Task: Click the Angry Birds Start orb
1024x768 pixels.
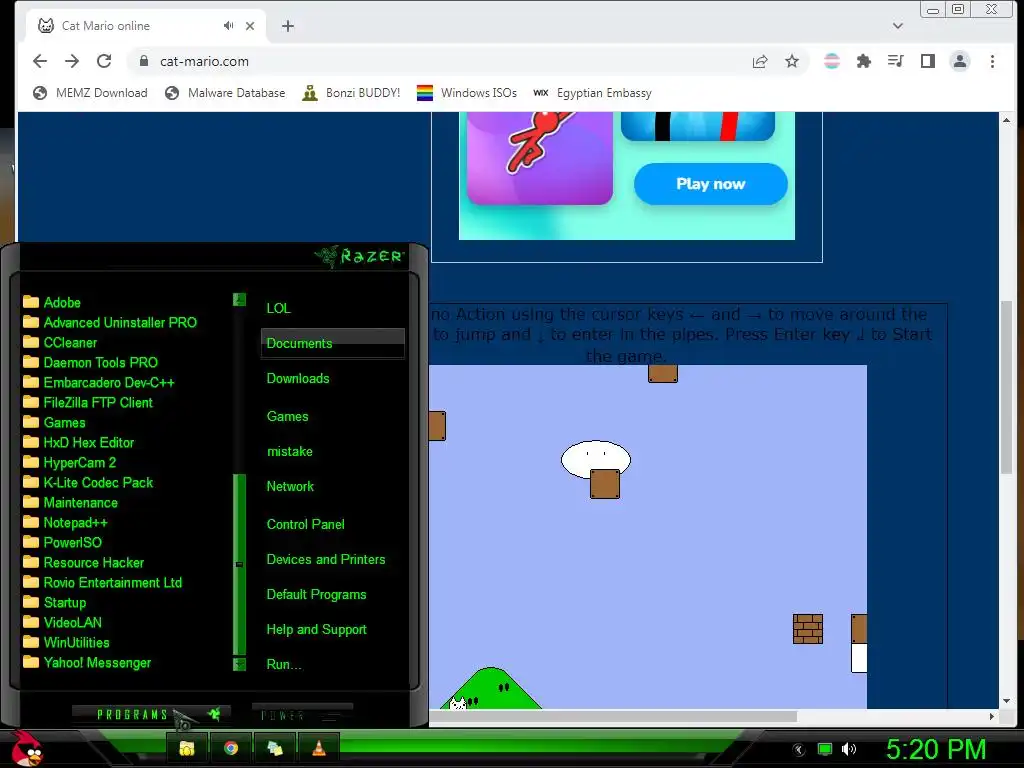Action: coord(27,748)
